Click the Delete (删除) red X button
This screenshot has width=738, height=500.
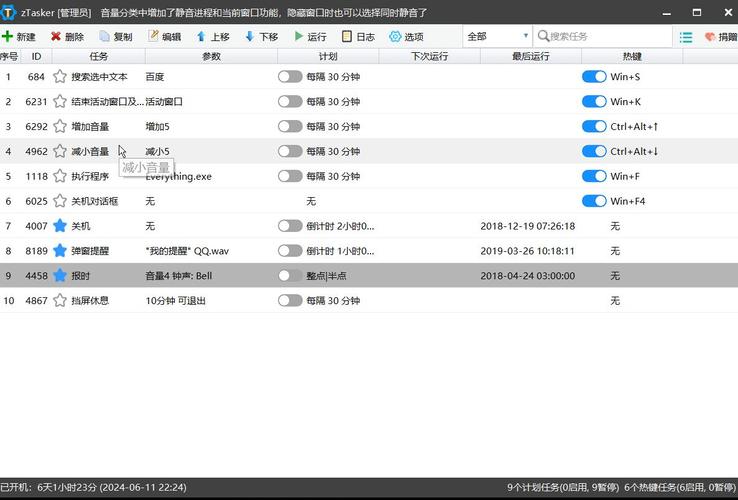pos(67,36)
